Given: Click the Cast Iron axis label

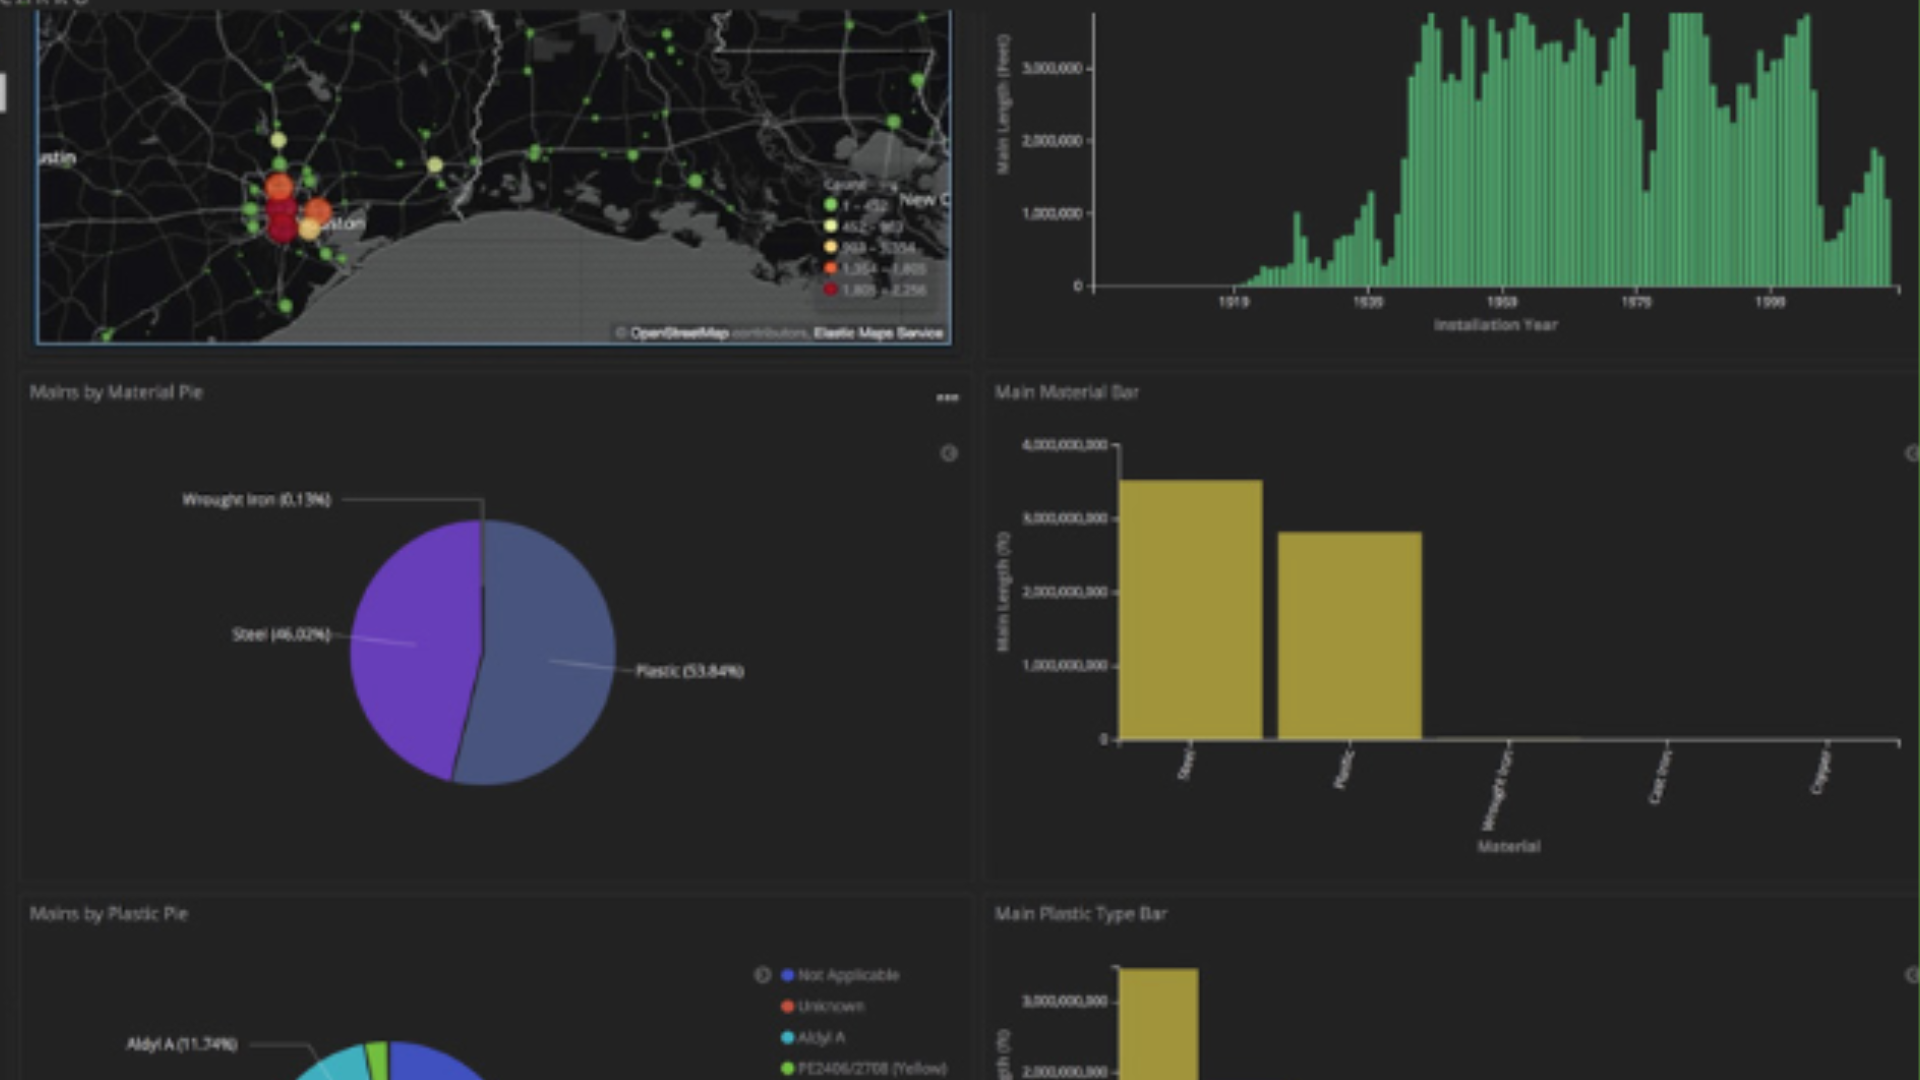Looking at the screenshot, I should (1659, 777).
